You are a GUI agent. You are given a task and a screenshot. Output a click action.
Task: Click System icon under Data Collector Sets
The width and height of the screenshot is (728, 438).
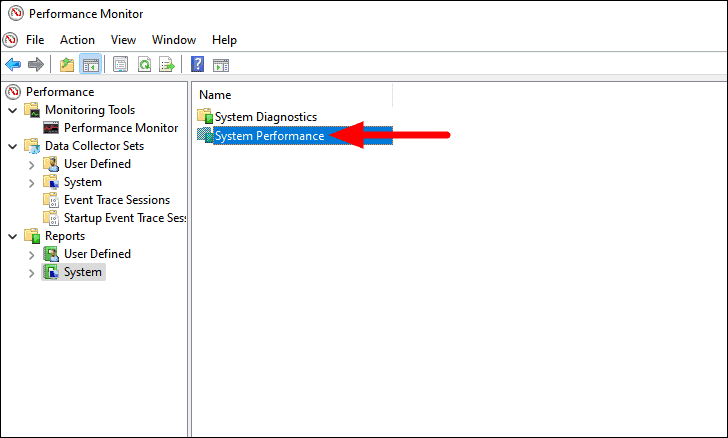coord(51,182)
